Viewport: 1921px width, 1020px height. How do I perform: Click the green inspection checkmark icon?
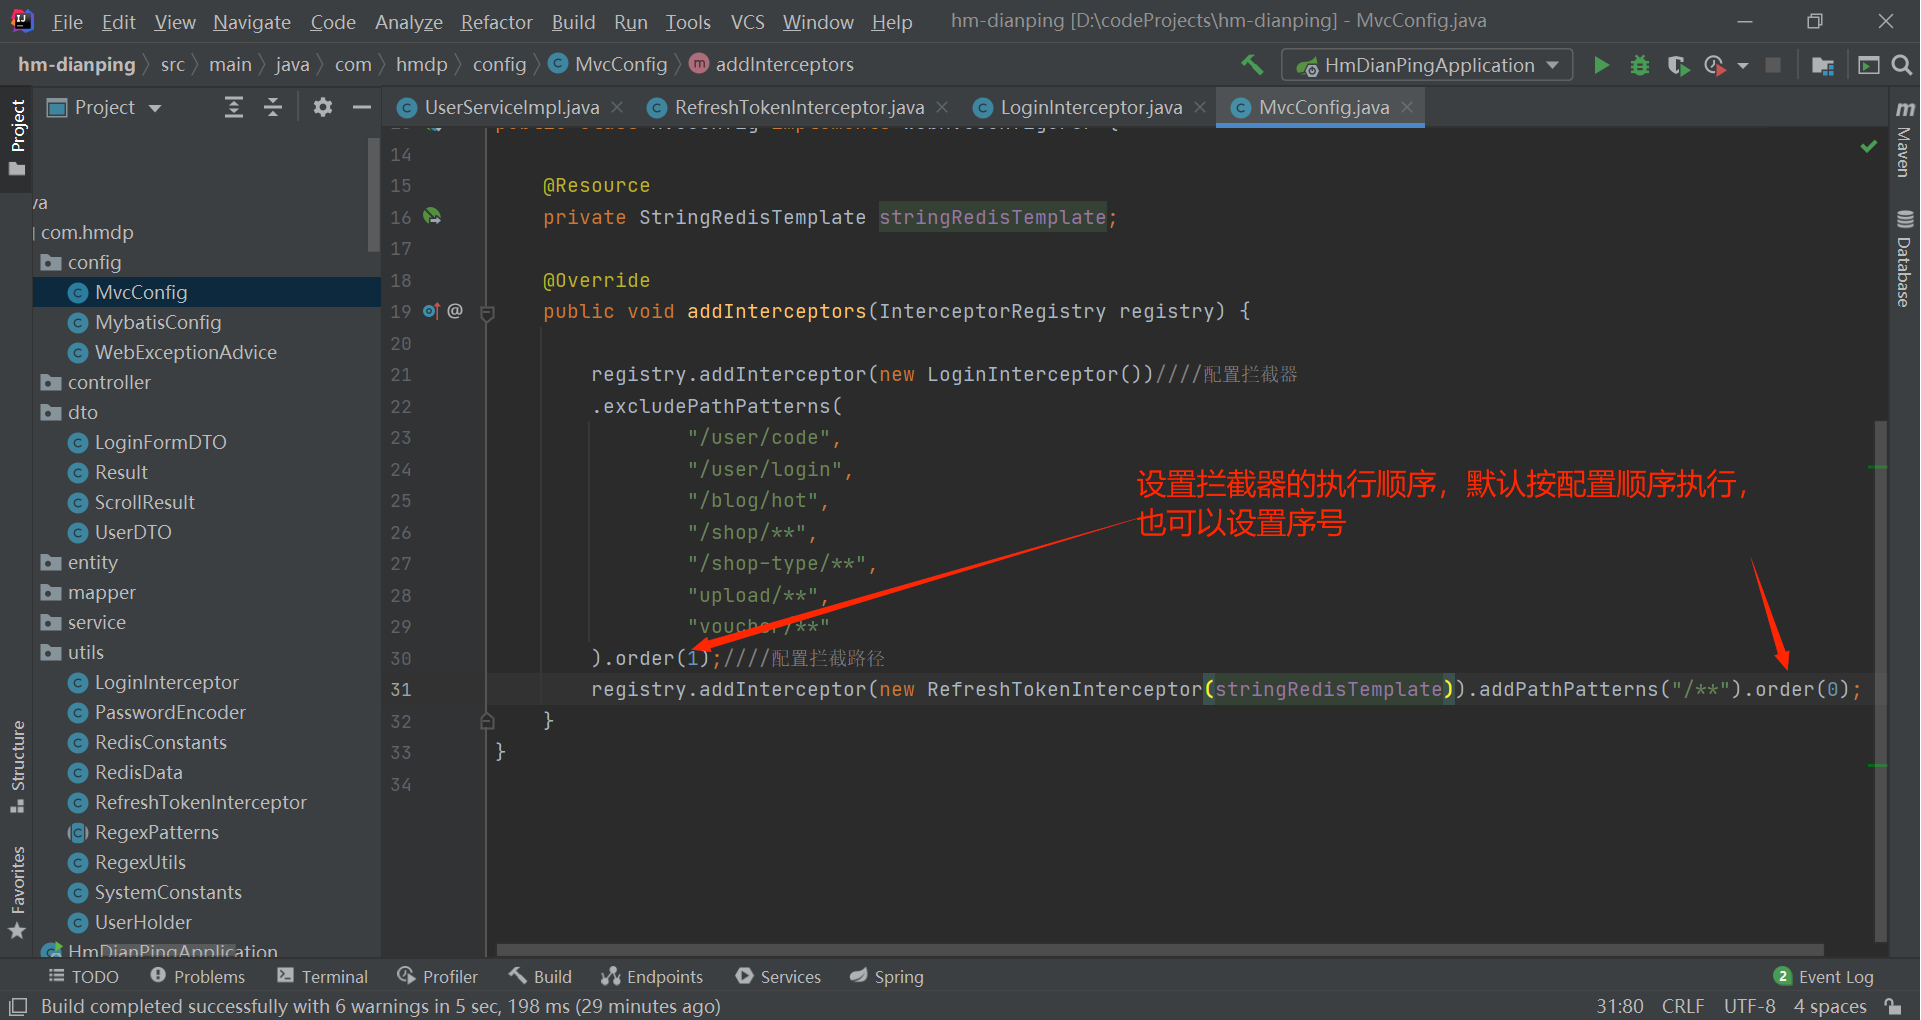click(x=1868, y=146)
